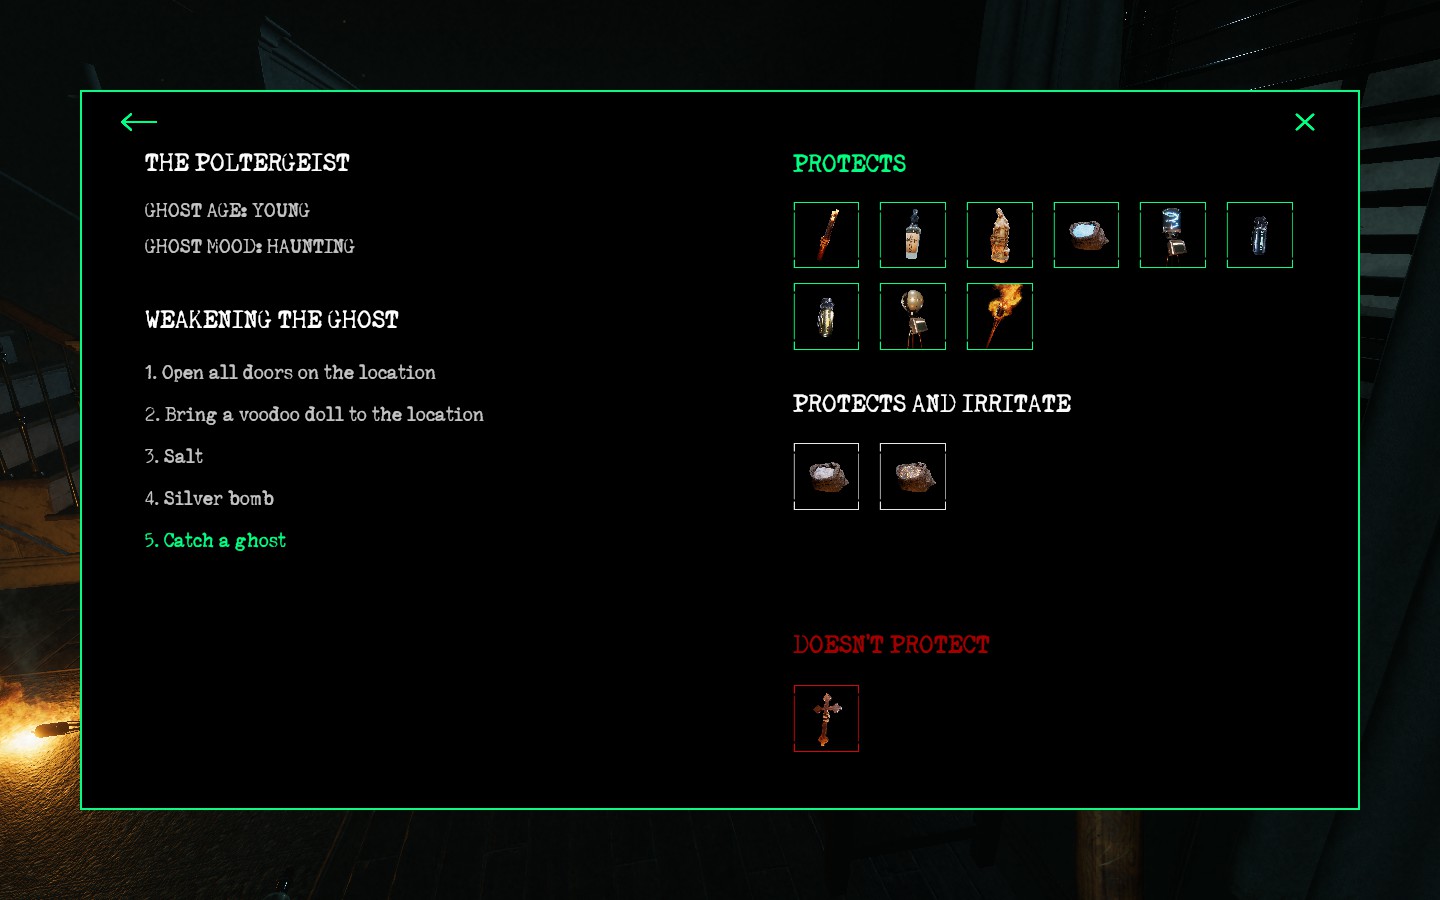Select the glowing blue powder sack under Protects
Image resolution: width=1440 pixels, height=900 pixels.
click(x=1086, y=235)
